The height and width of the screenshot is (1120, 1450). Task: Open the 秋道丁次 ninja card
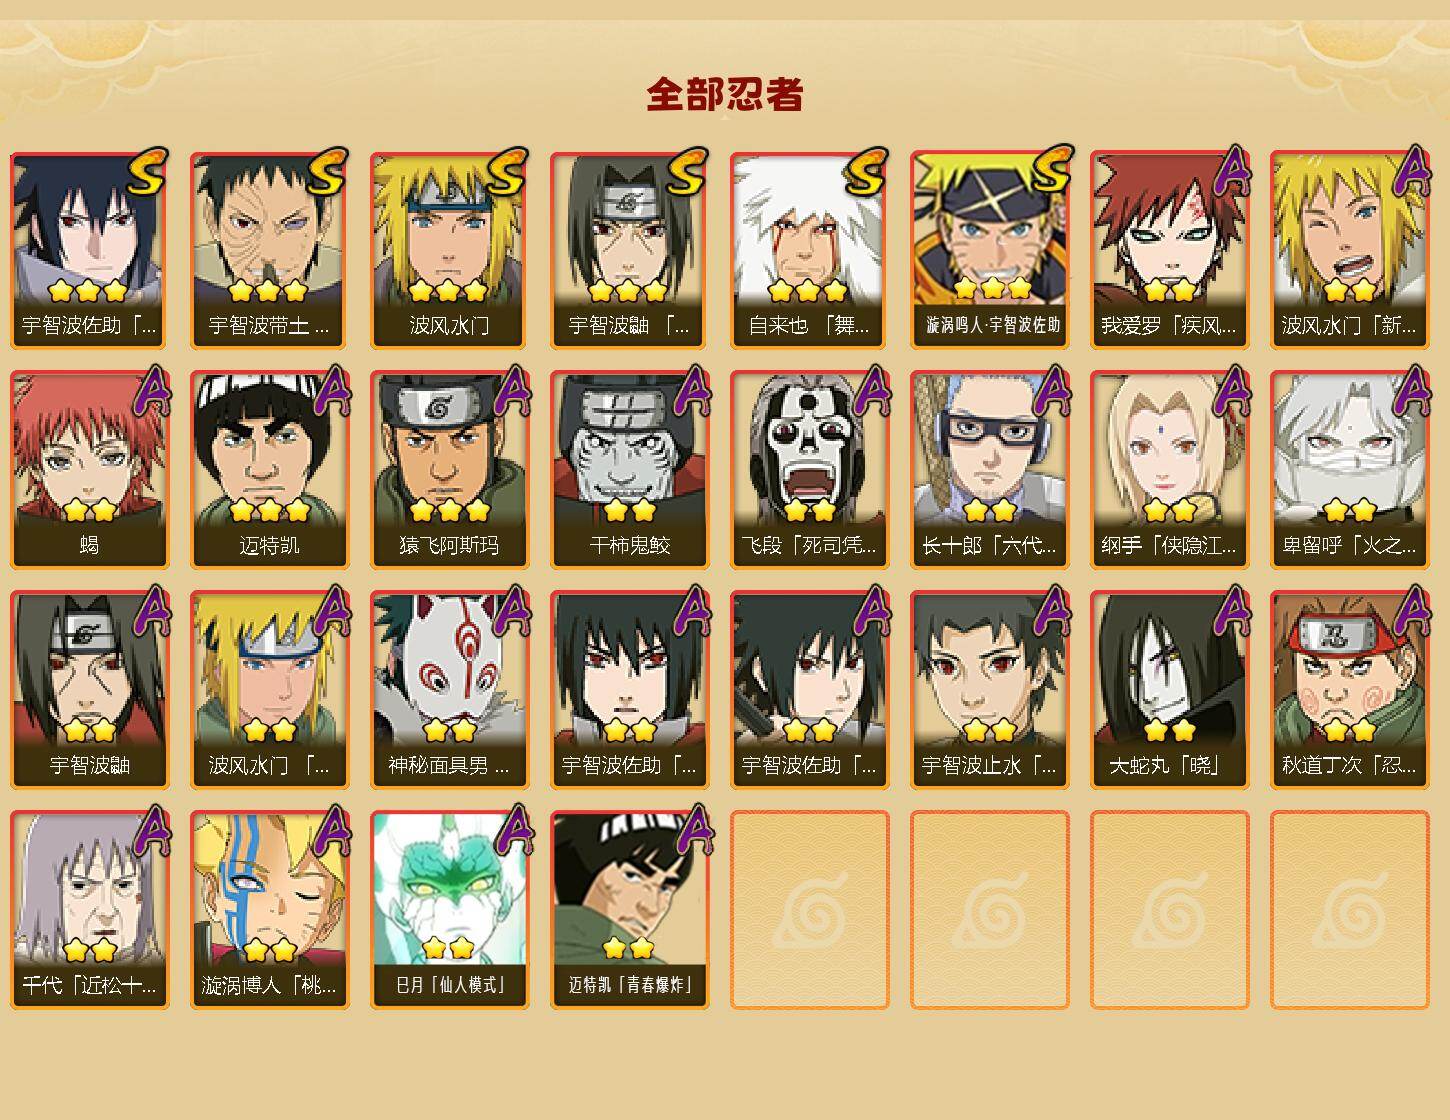point(1349,690)
